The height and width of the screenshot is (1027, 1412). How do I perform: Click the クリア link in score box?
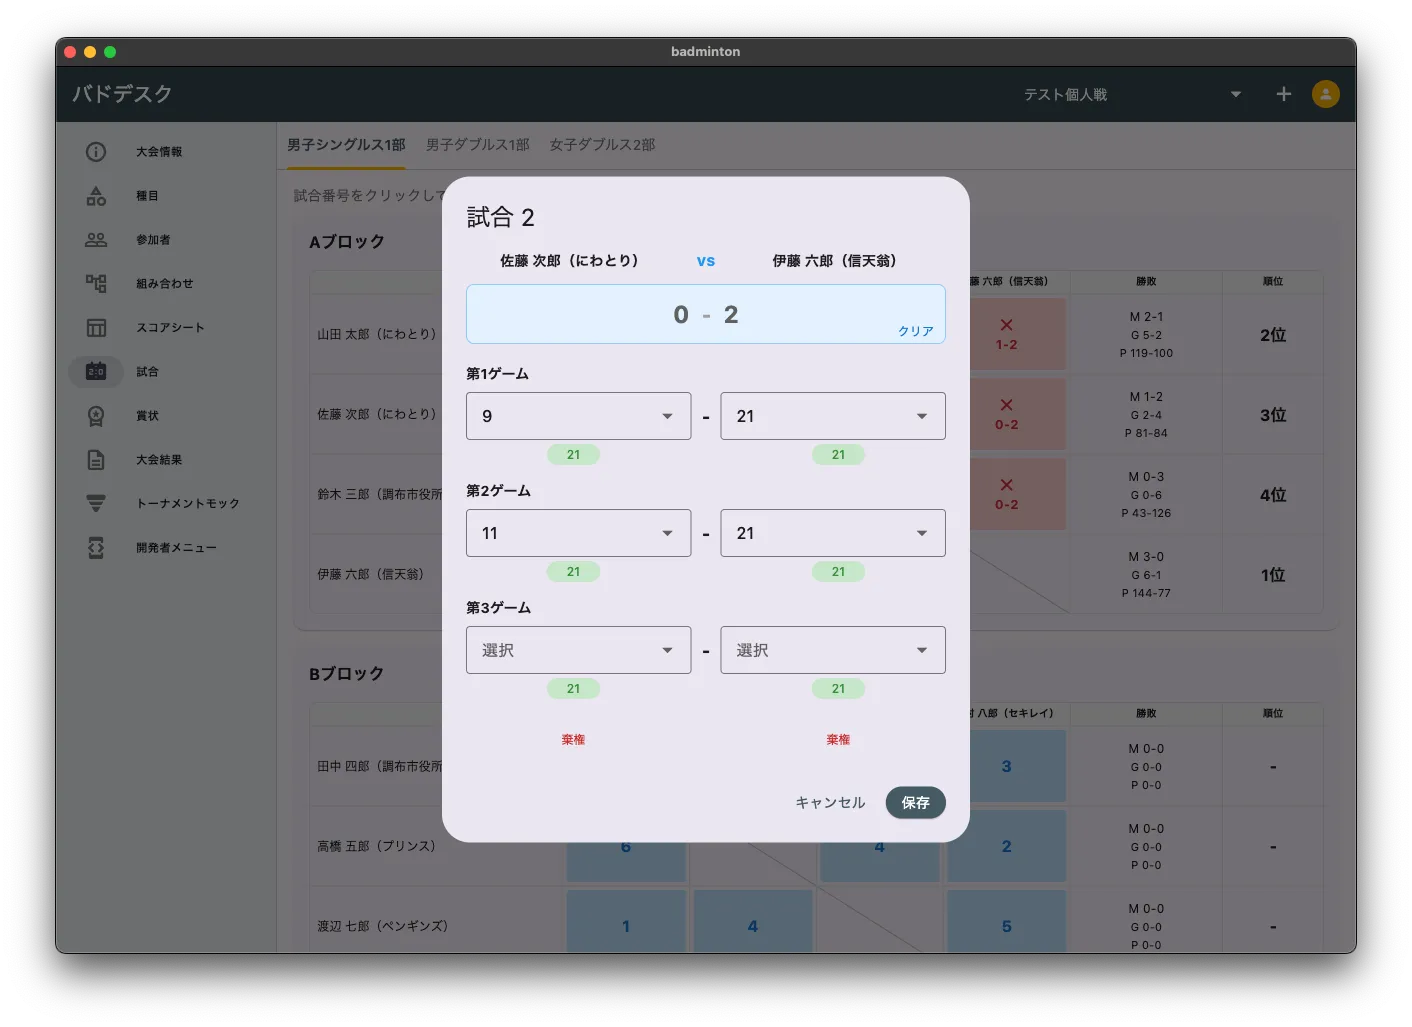[915, 331]
